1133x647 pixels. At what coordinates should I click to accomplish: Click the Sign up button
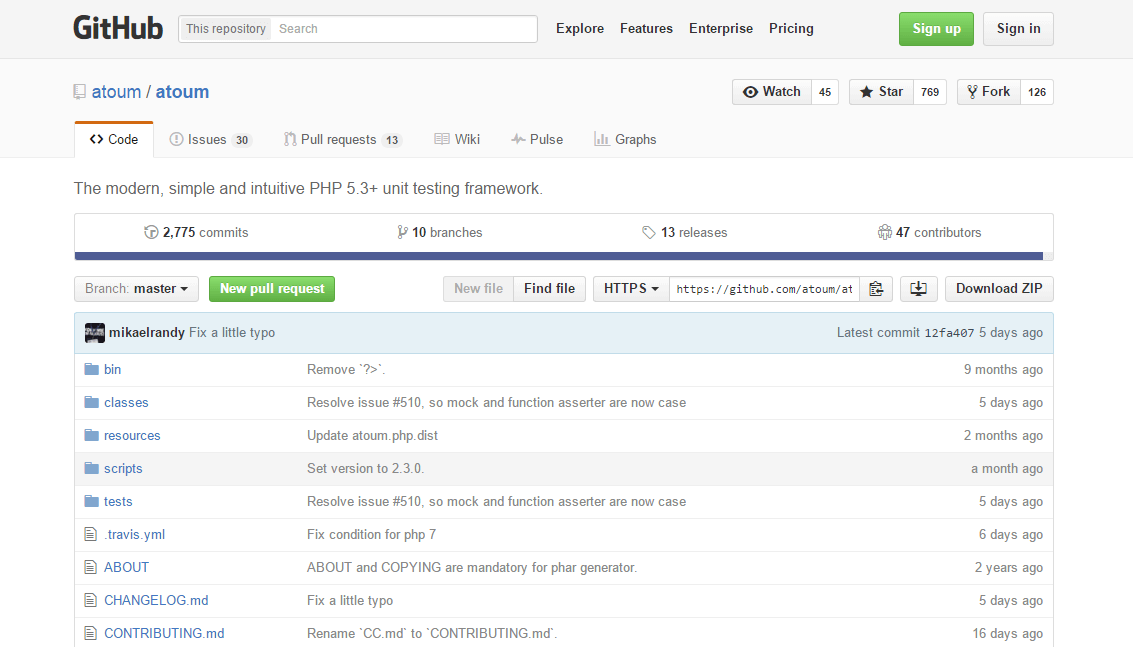(x=936, y=29)
